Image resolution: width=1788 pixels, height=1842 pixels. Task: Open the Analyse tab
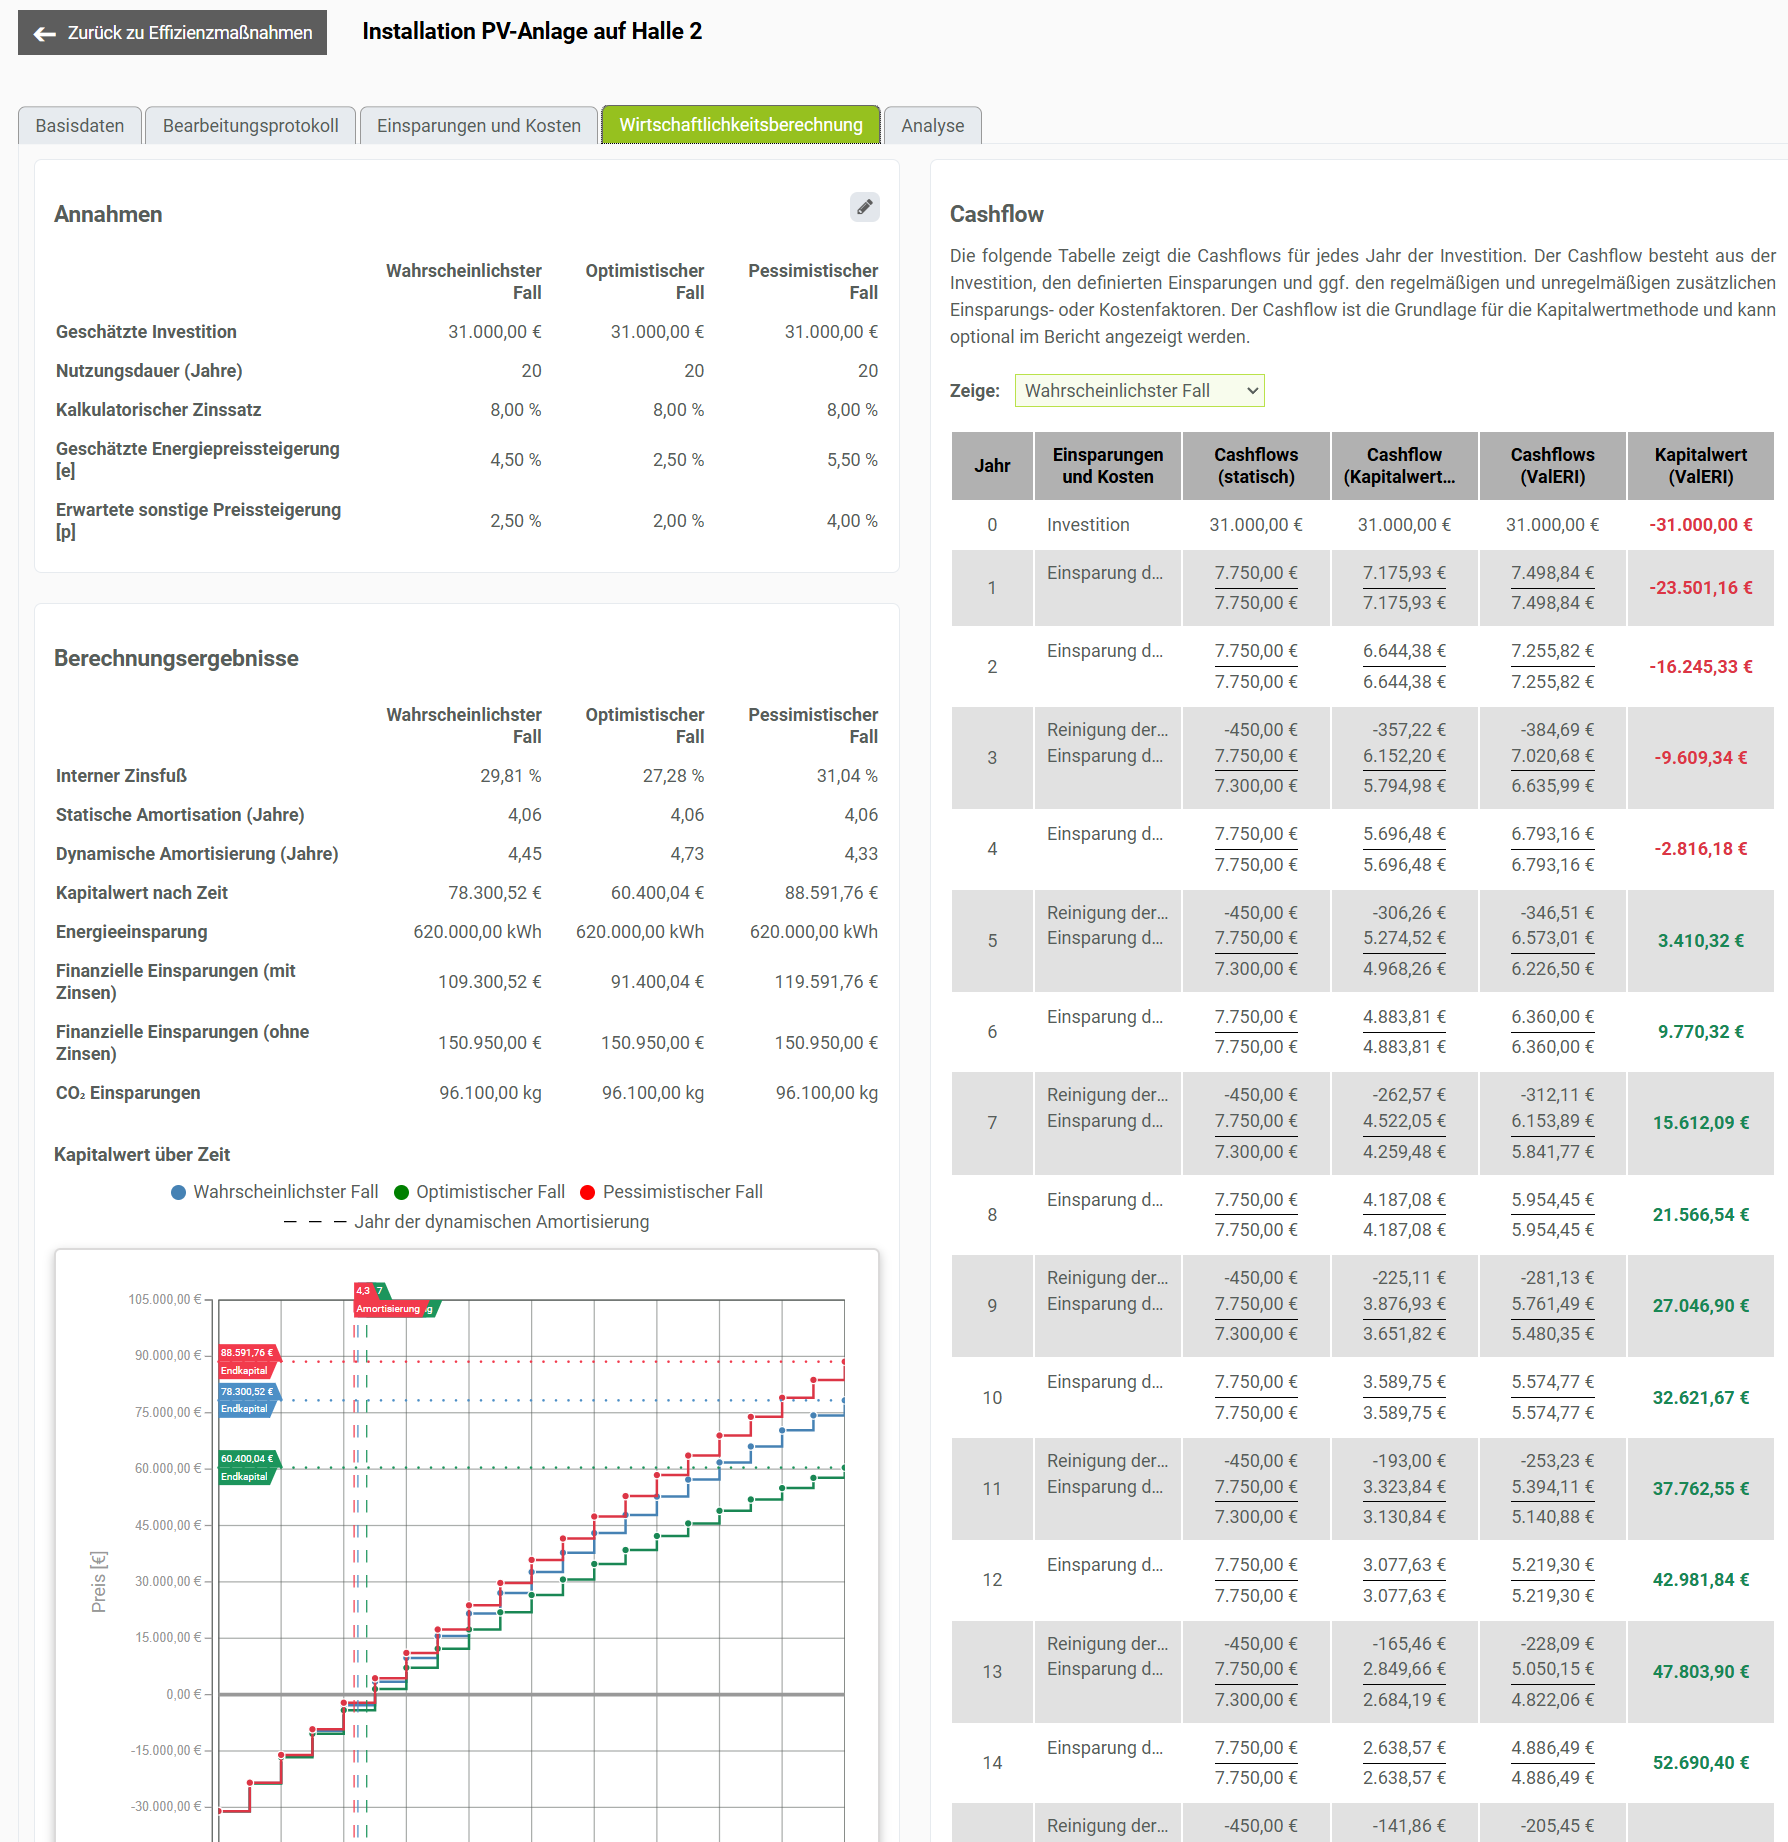932,125
